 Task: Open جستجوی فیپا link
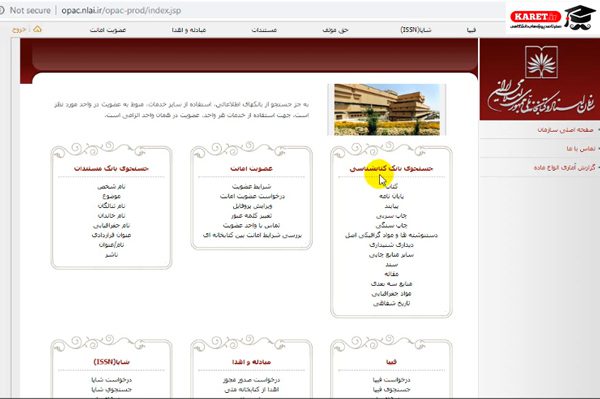(391, 389)
